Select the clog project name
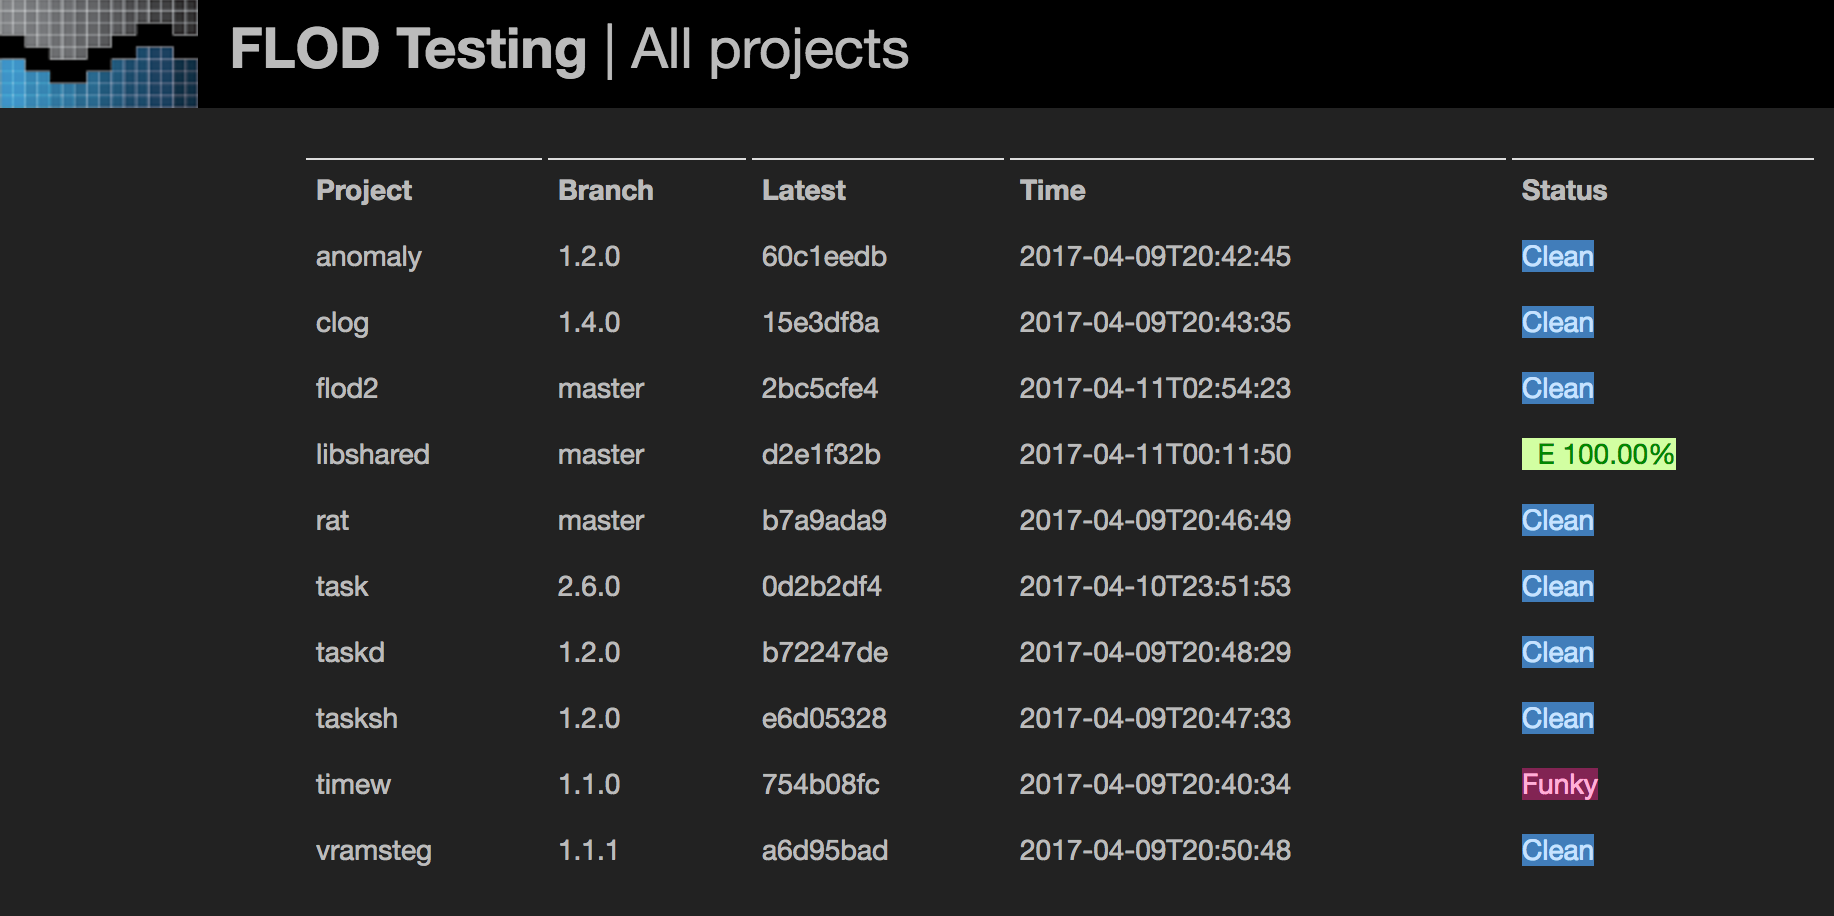Image resolution: width=1834 pixels, height=916 pixels. (342, 323)
